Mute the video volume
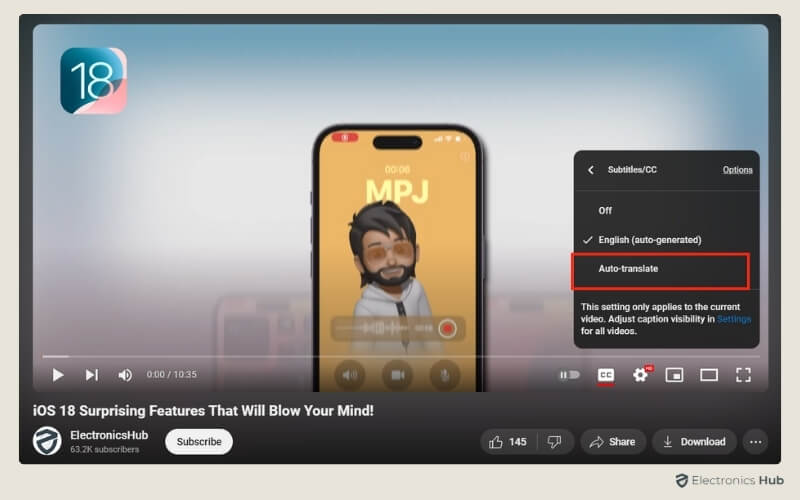The image size is (800, 500). pyautogui.click(x=125, y=375)
